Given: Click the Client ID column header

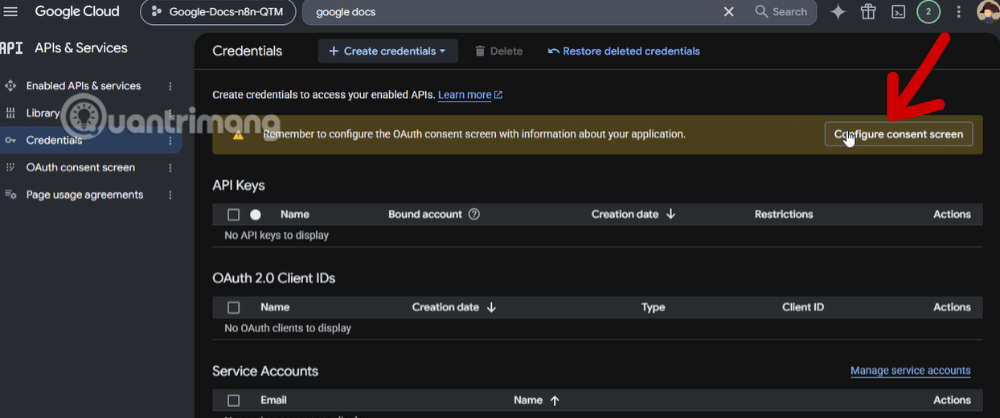Looking at the screenshot, I should (x=803, y=307).
